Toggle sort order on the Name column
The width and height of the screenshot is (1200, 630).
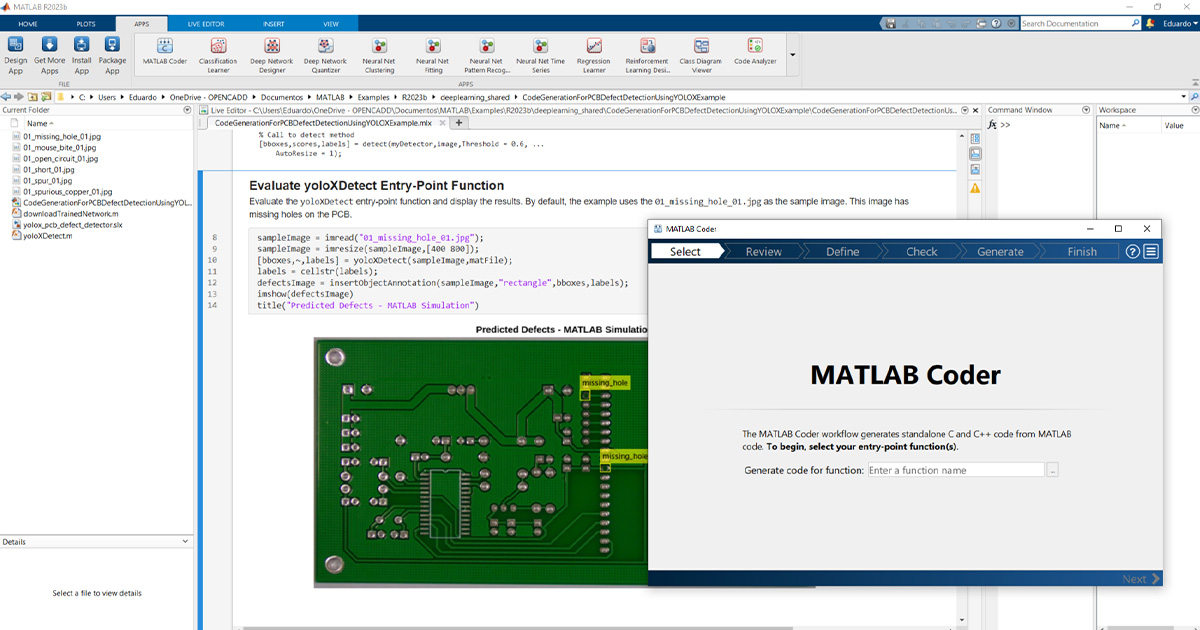[x=38, y=123]
